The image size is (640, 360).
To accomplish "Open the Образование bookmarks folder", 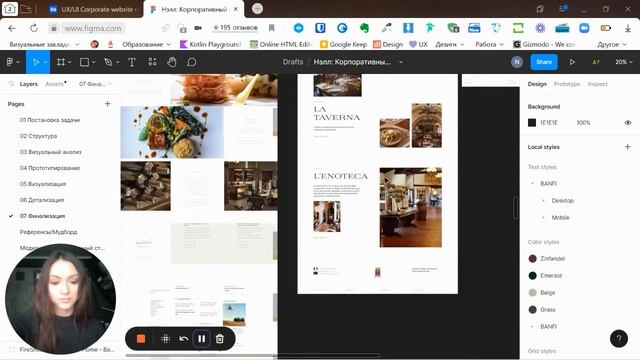I will coord(147,44).
